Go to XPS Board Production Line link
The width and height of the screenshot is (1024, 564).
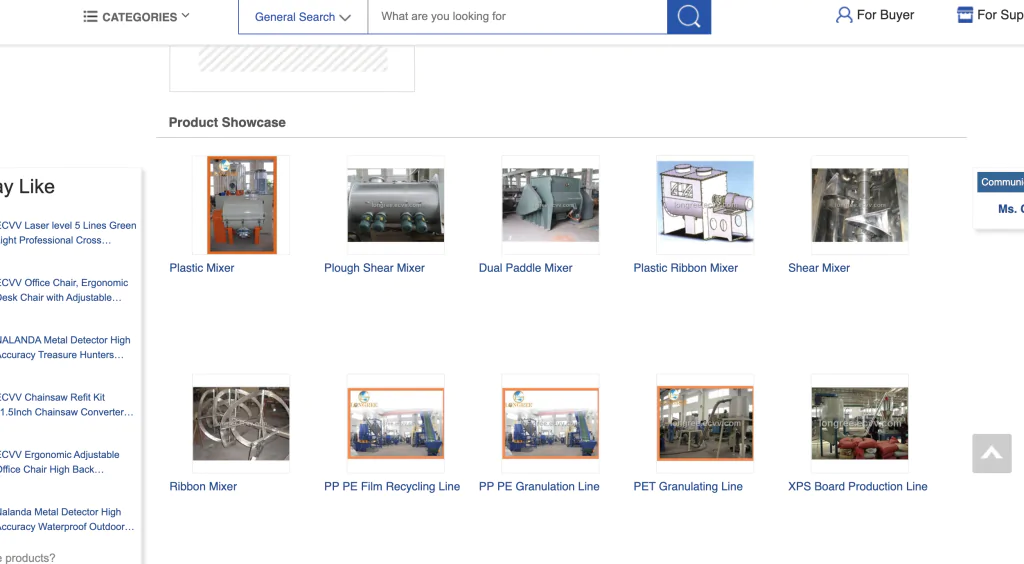pos(857,487)
